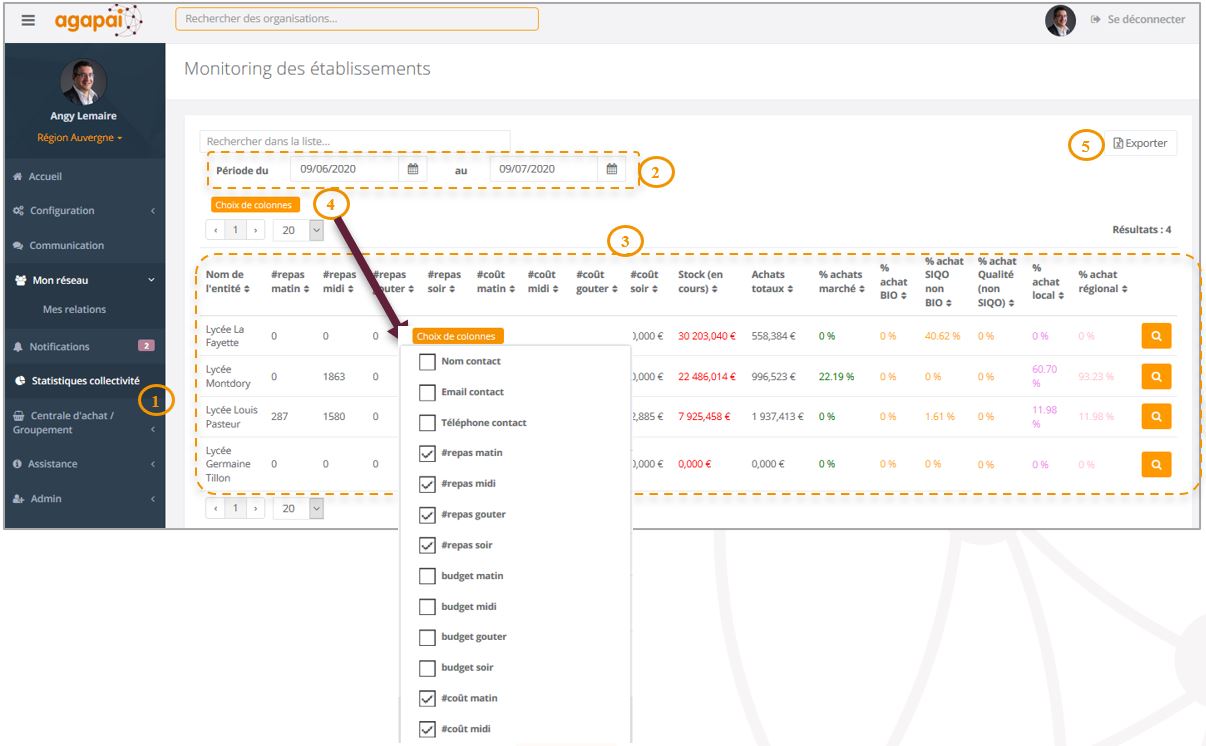Check the Nom contact column checkbox

pyautogui.click(x=427, y=362)
